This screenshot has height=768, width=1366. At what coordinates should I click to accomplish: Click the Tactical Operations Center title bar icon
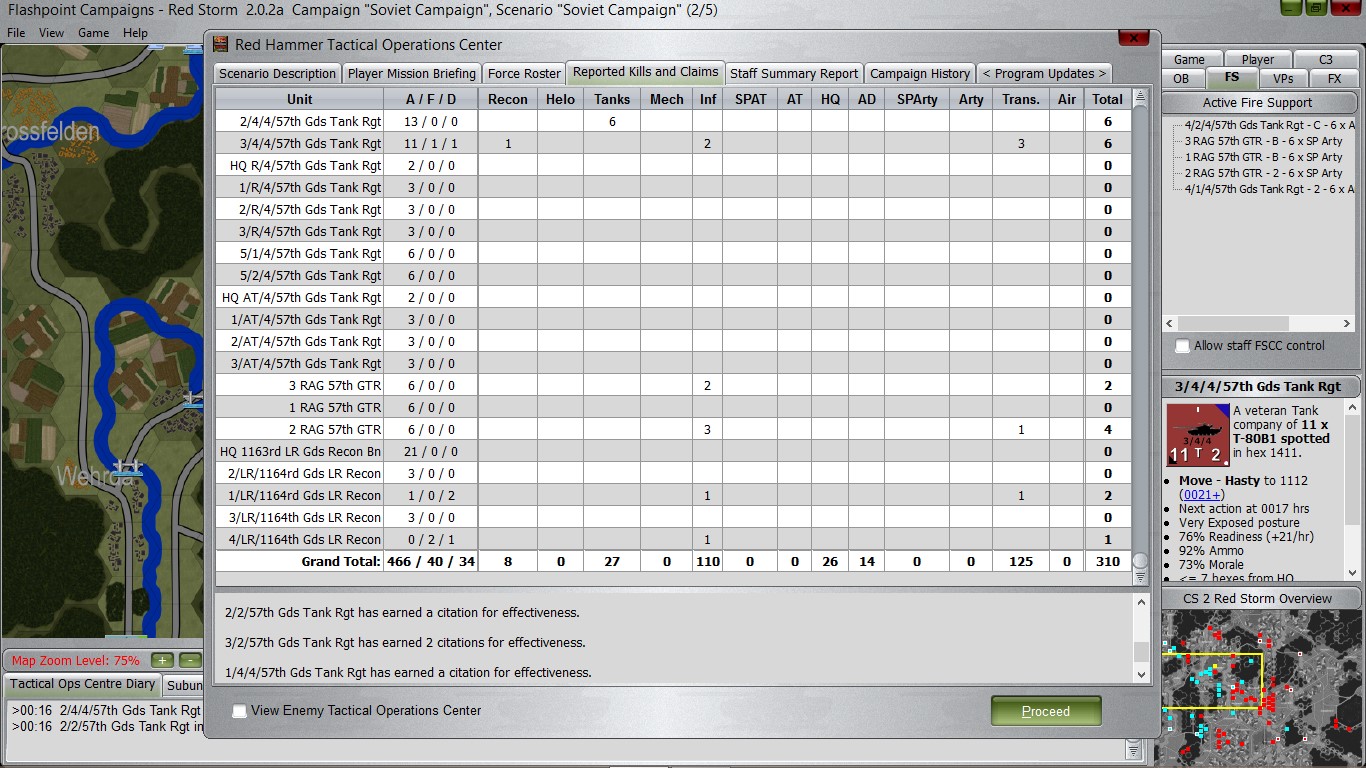point(221,44)
